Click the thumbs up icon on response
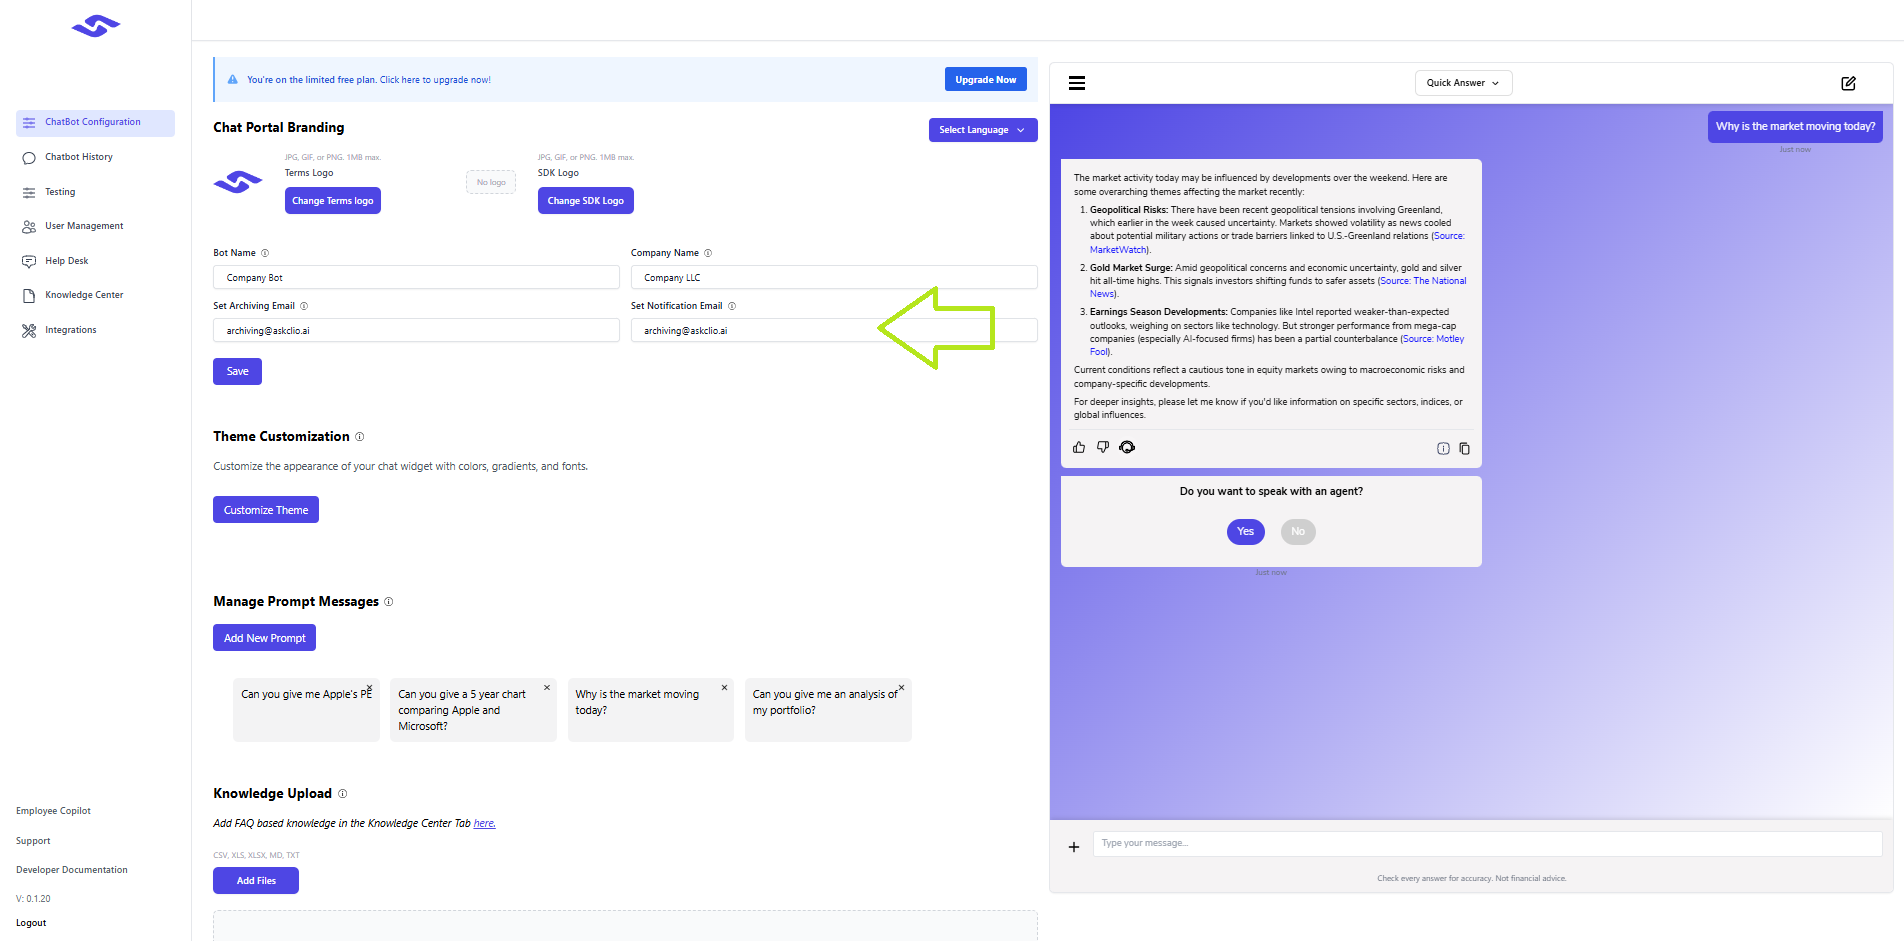Image resolution: width=1904 pixels, height=941 pixels. click(x=1079, y=448)
